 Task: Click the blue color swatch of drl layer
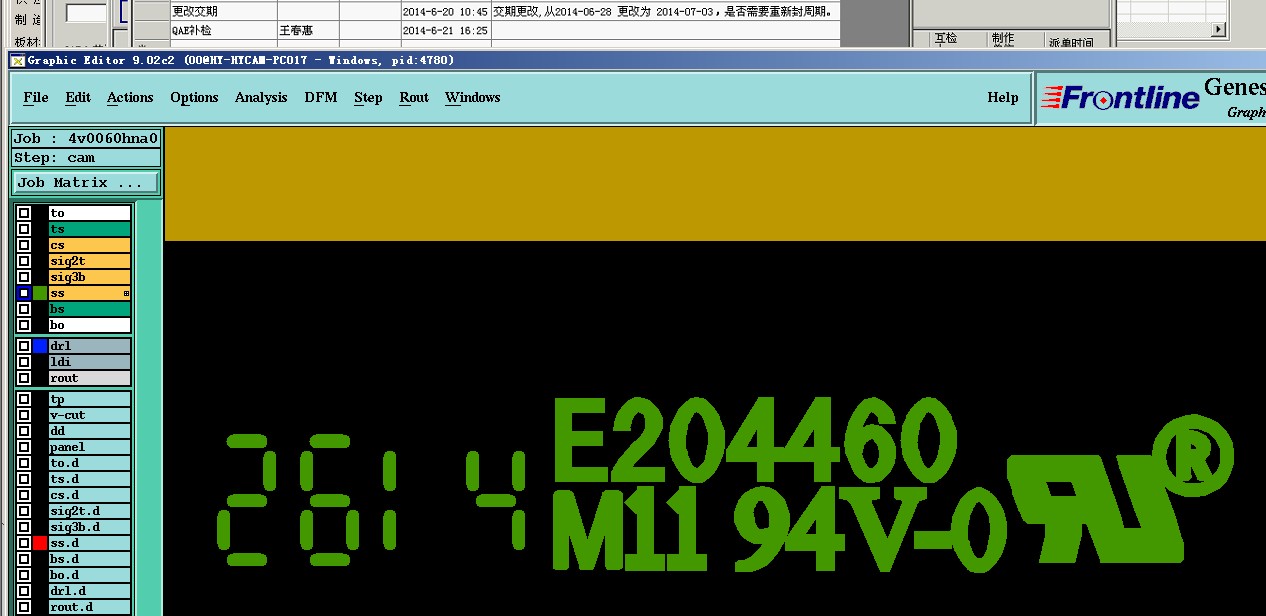40,346
